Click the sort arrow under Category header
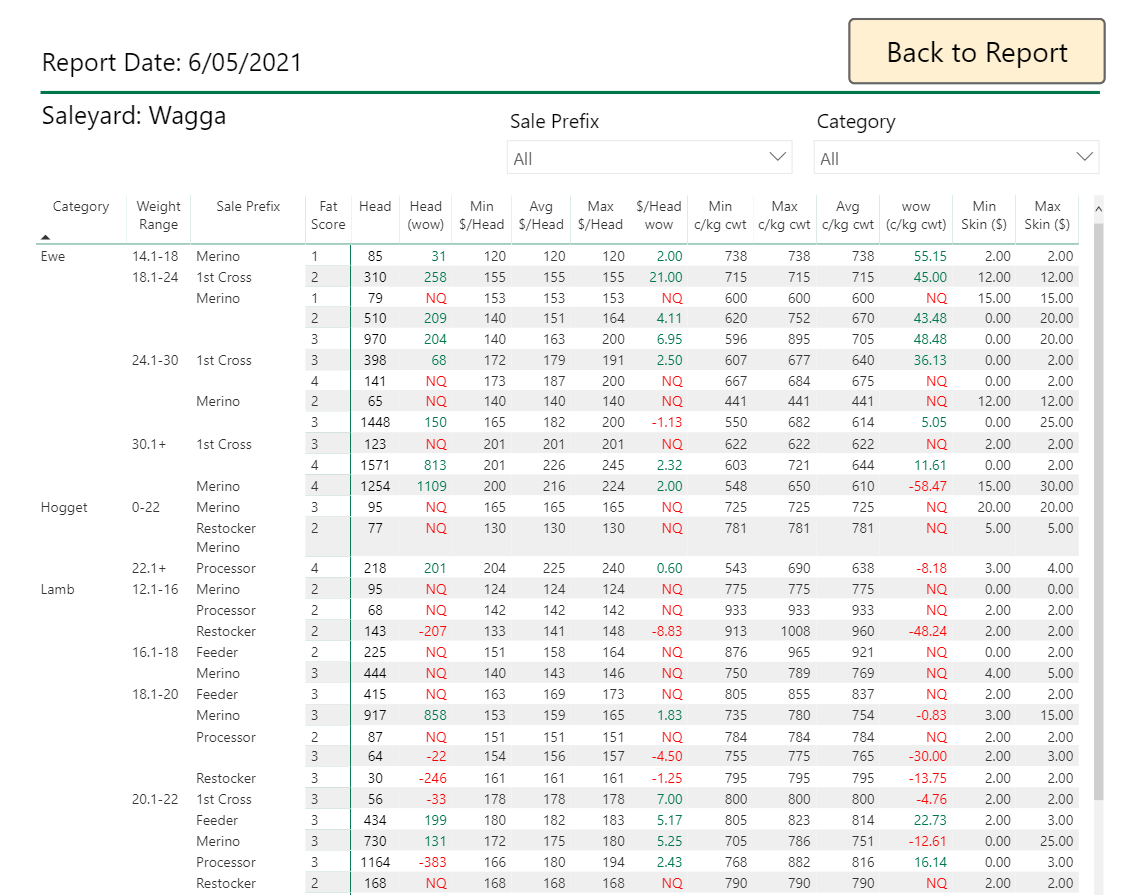This screenshot has width=1129, height=895. [x=45, y=237]
